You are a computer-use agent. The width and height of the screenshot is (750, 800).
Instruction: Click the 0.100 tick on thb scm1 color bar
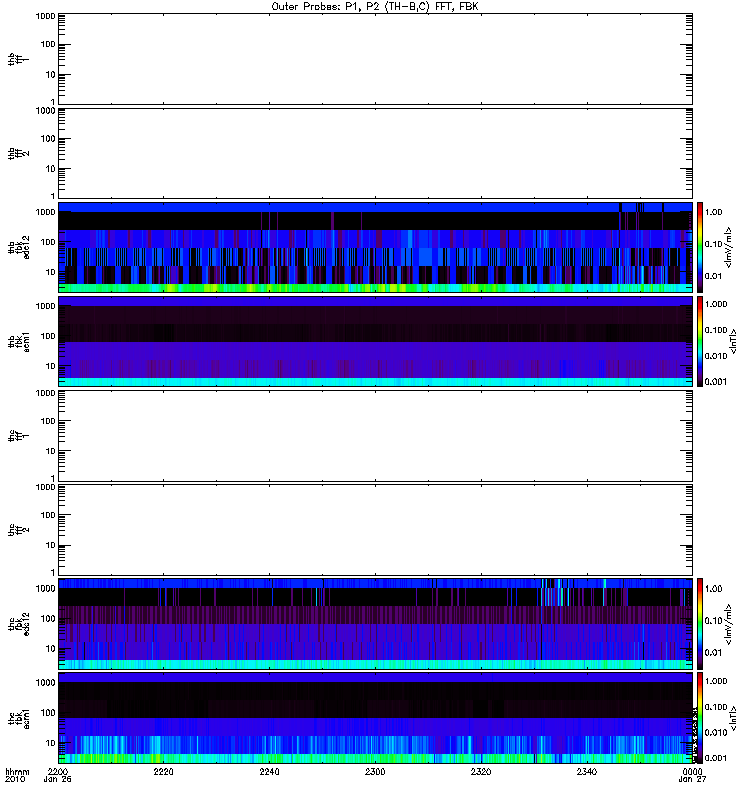[716, 330]
